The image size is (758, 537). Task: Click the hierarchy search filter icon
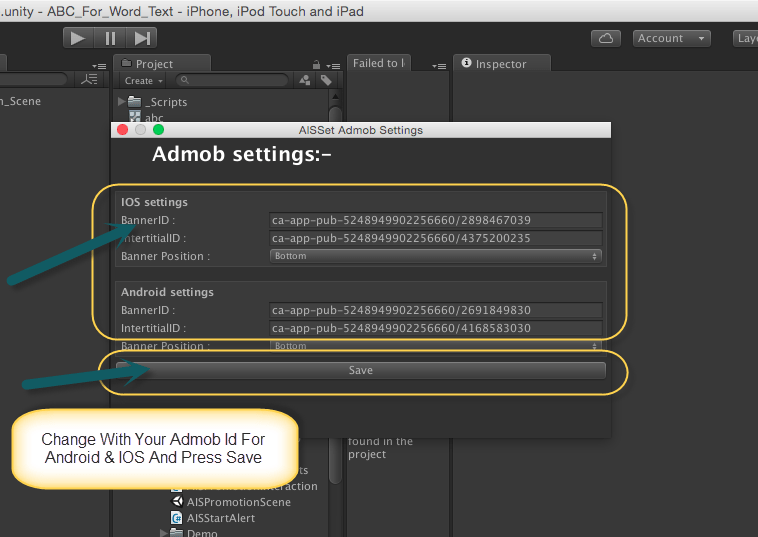[91, 80]
